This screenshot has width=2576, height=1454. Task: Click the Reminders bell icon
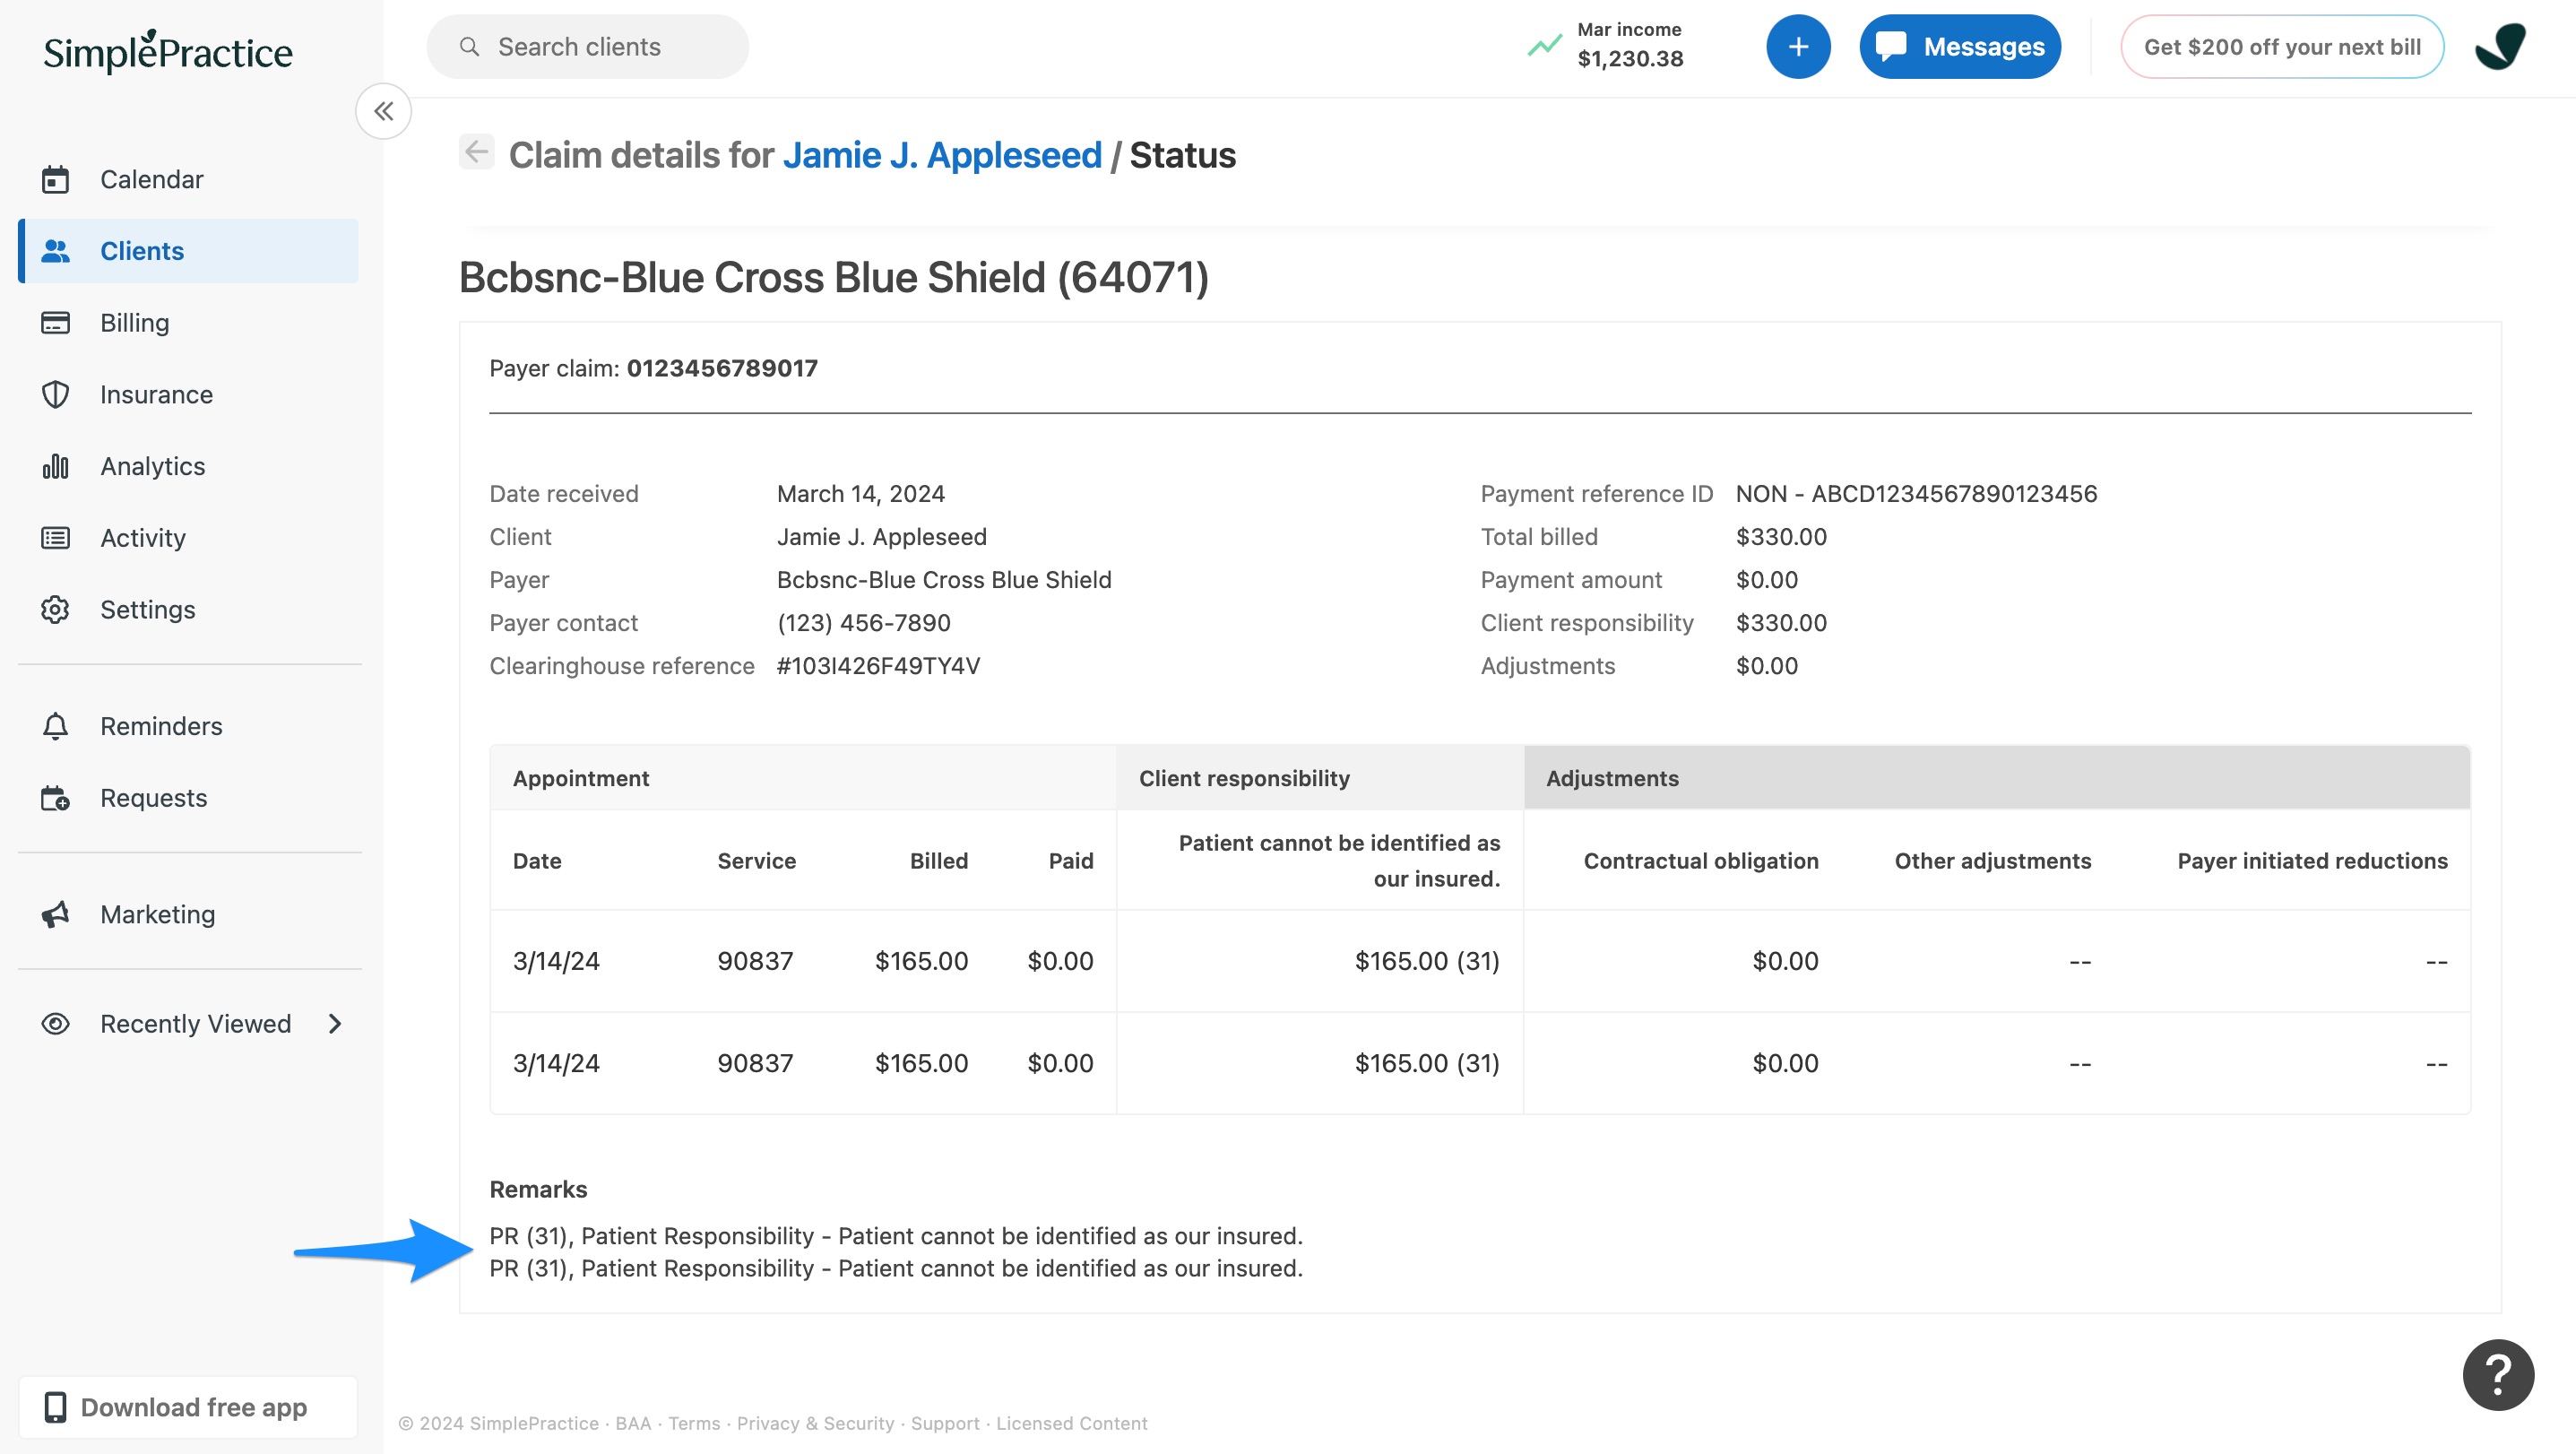point(55,726)
